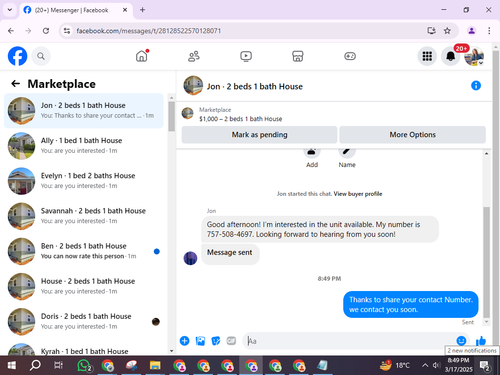The height and width of the screenshot is (375, 500).
Task: Open the Facebook home logo
Action: pyautogui.click(x=17, y=56)
